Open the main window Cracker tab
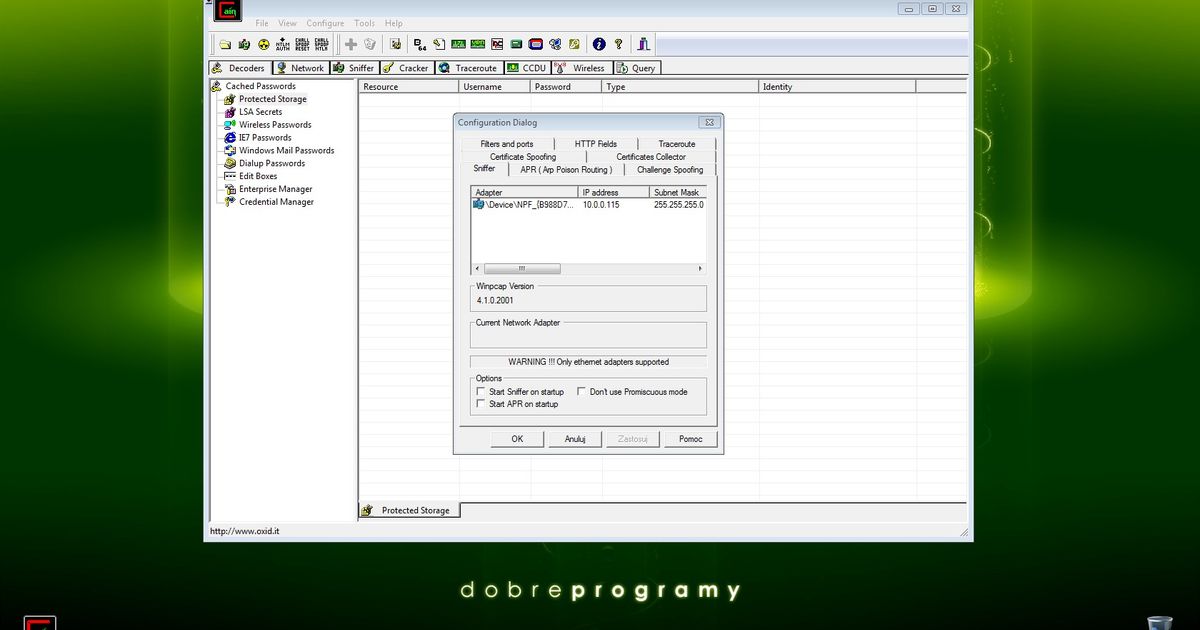 tap(406, 68)
